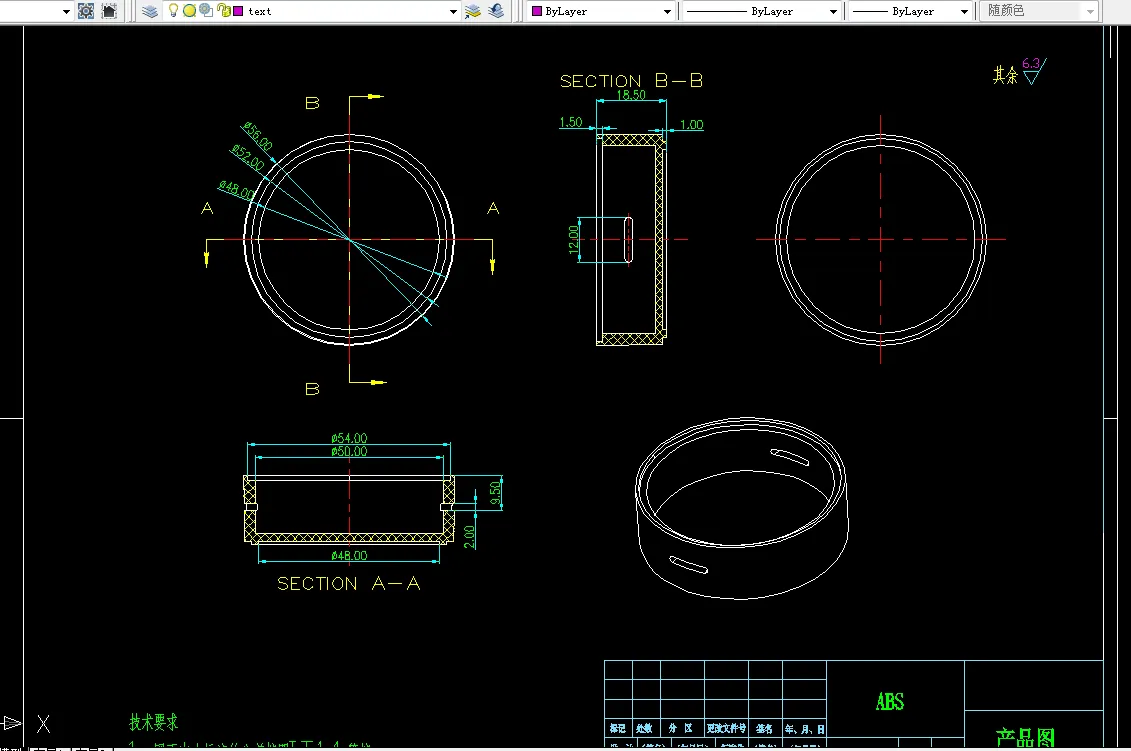The width and height of the screenshot is (1131, 751).
Task: Expand the text layer dropdown list
Action: pos(453,11)
